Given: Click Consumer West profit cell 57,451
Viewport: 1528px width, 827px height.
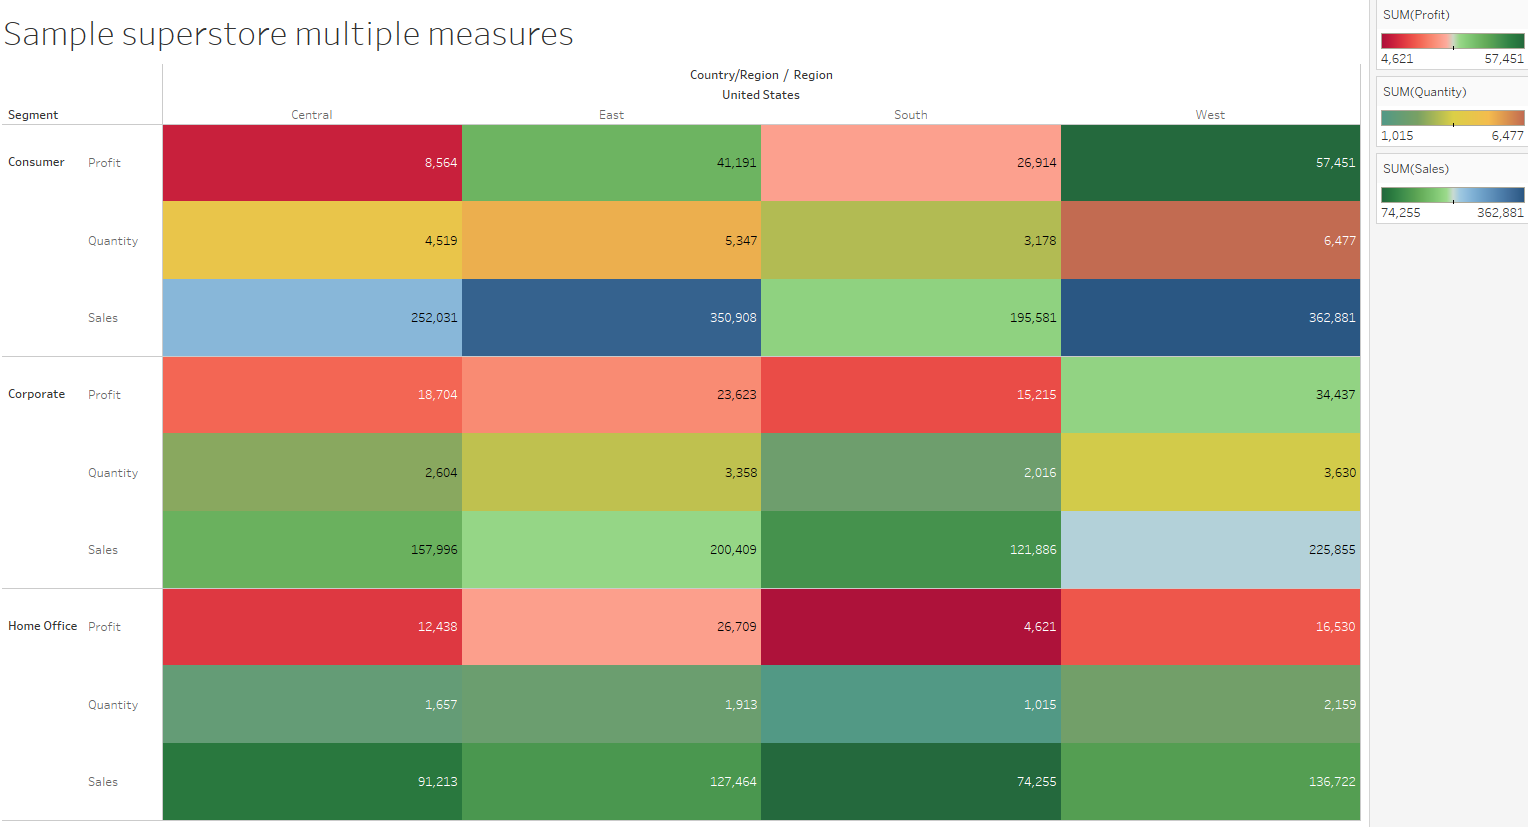Looking at the screenshot, I should tap(1210, 163).
